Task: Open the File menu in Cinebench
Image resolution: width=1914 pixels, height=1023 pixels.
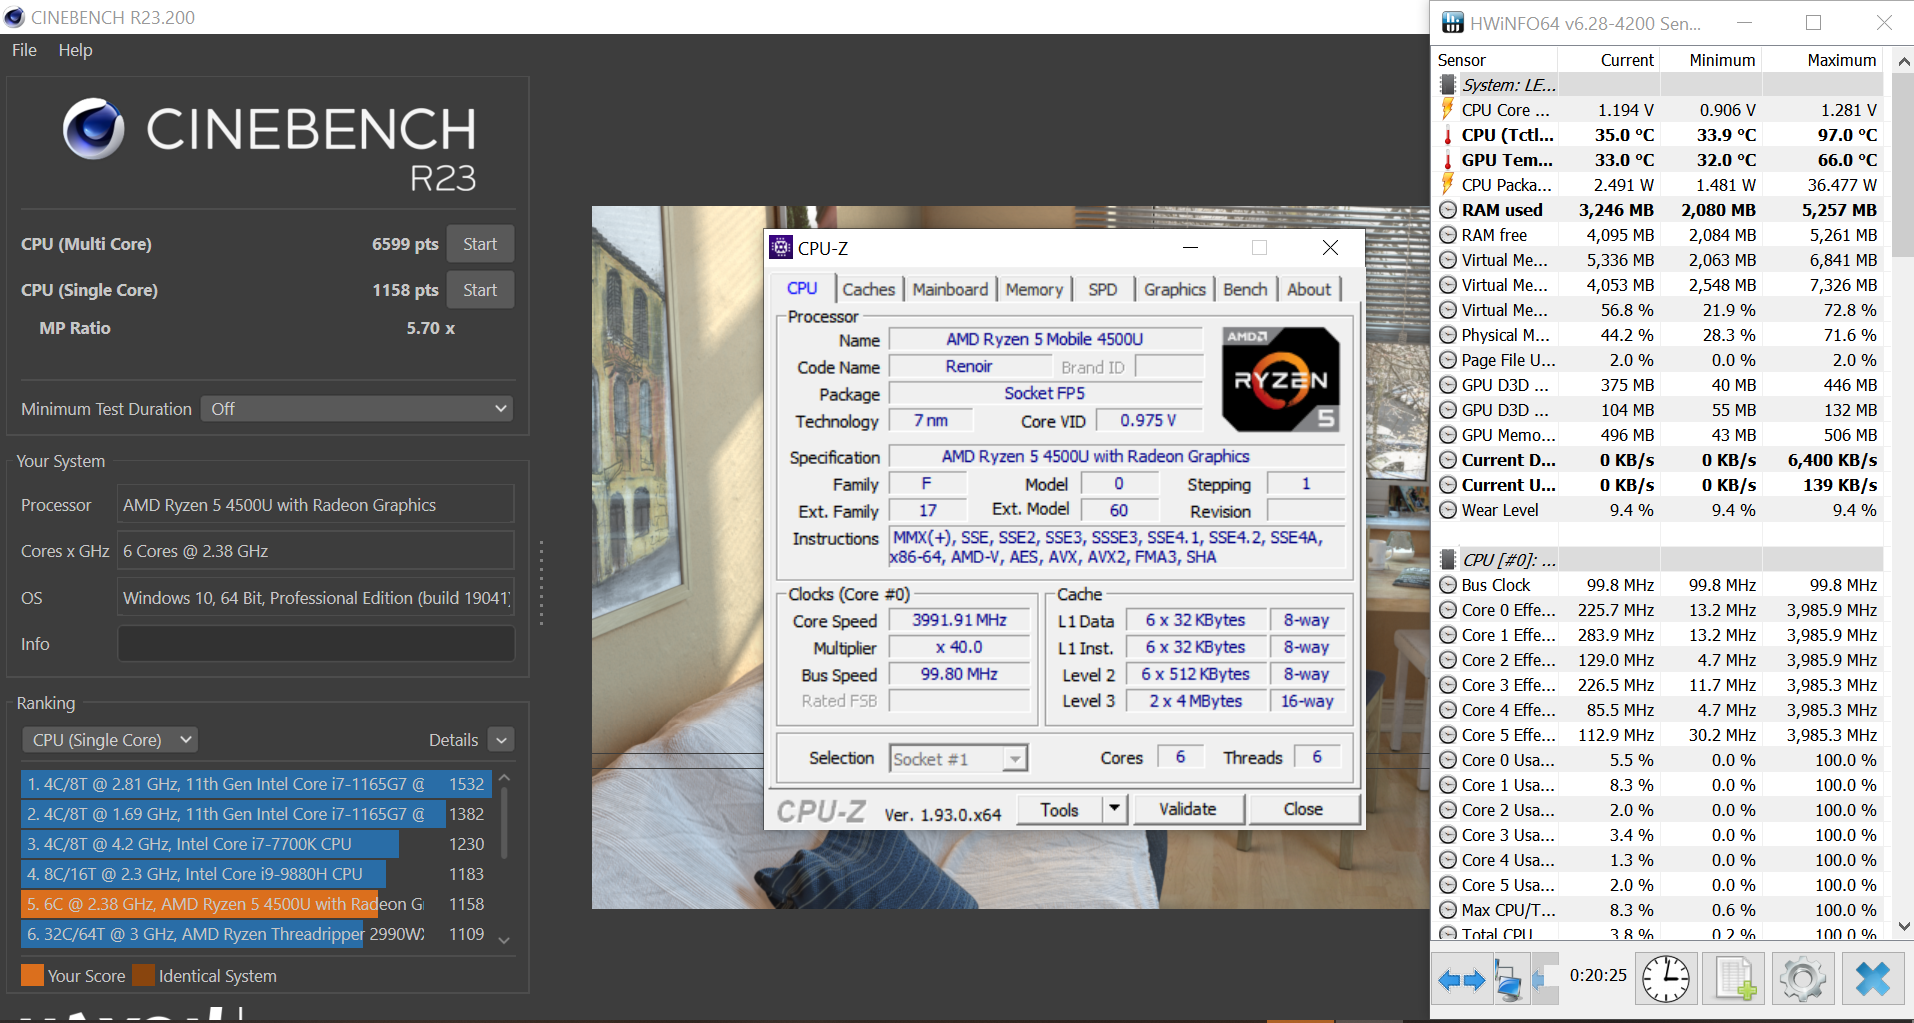Action: coord(24,50)
